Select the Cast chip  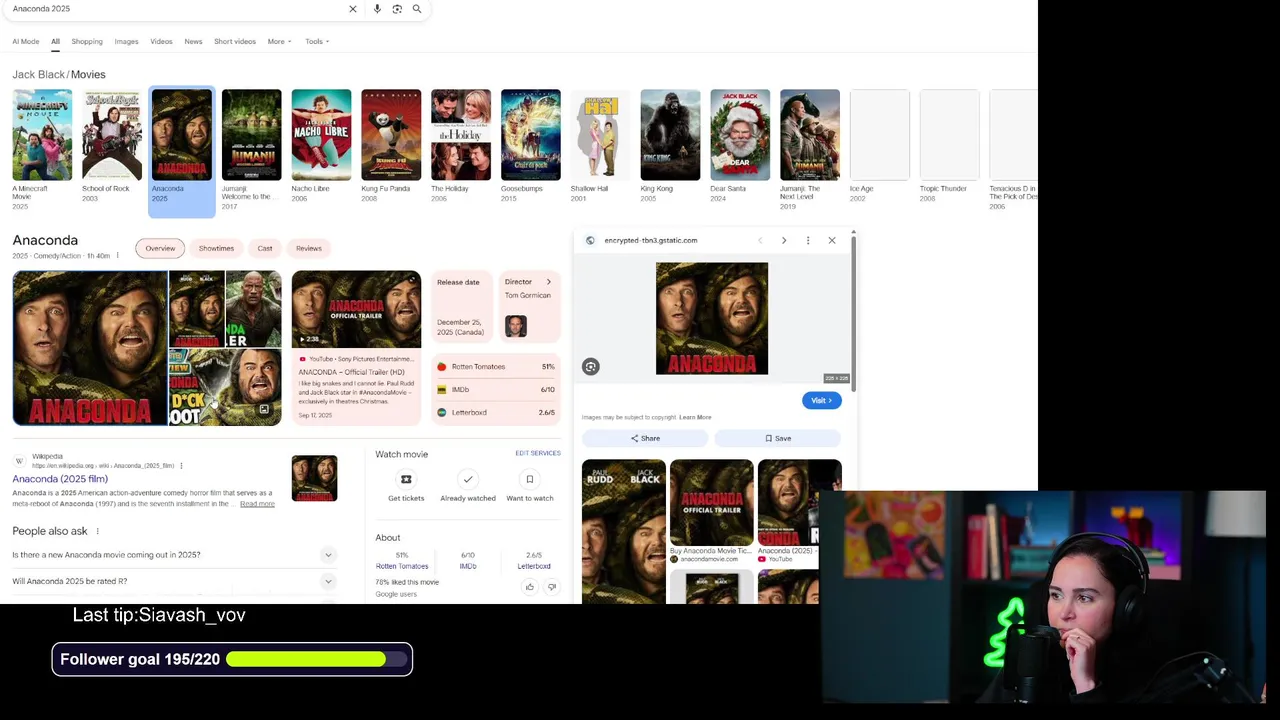click(265, 248)
